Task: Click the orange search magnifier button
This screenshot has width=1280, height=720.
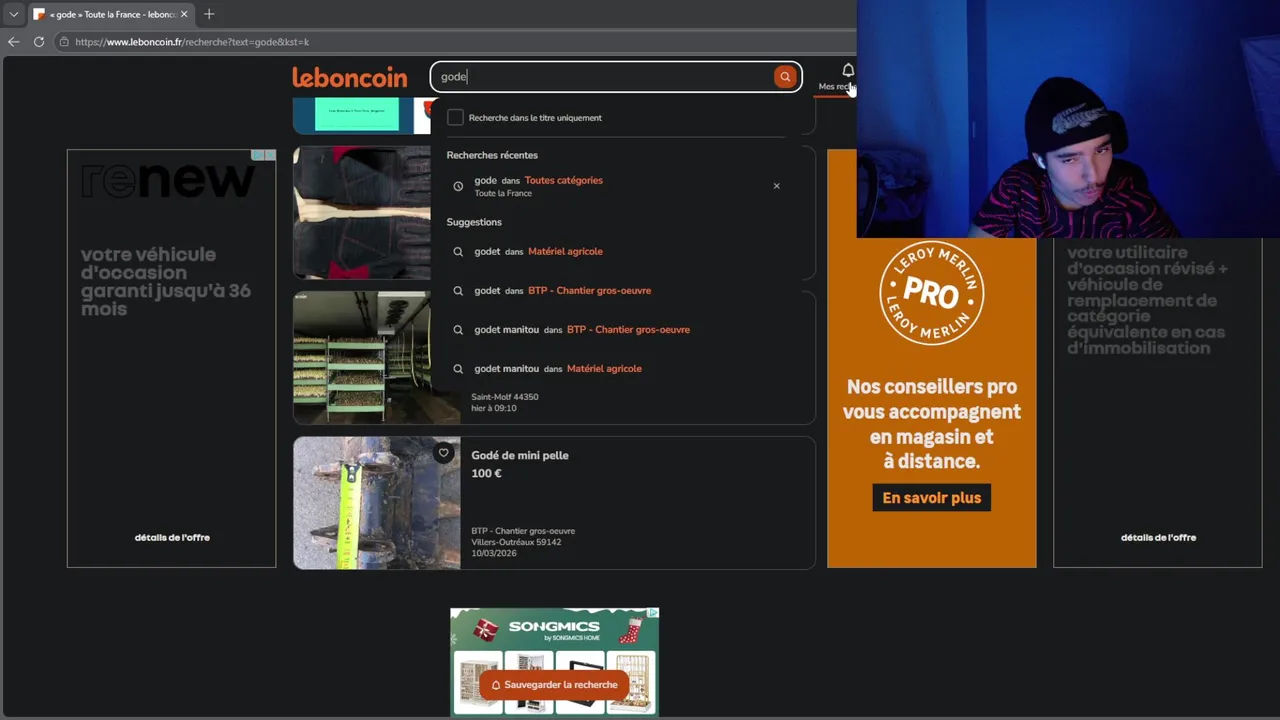Action: [785, 77]
